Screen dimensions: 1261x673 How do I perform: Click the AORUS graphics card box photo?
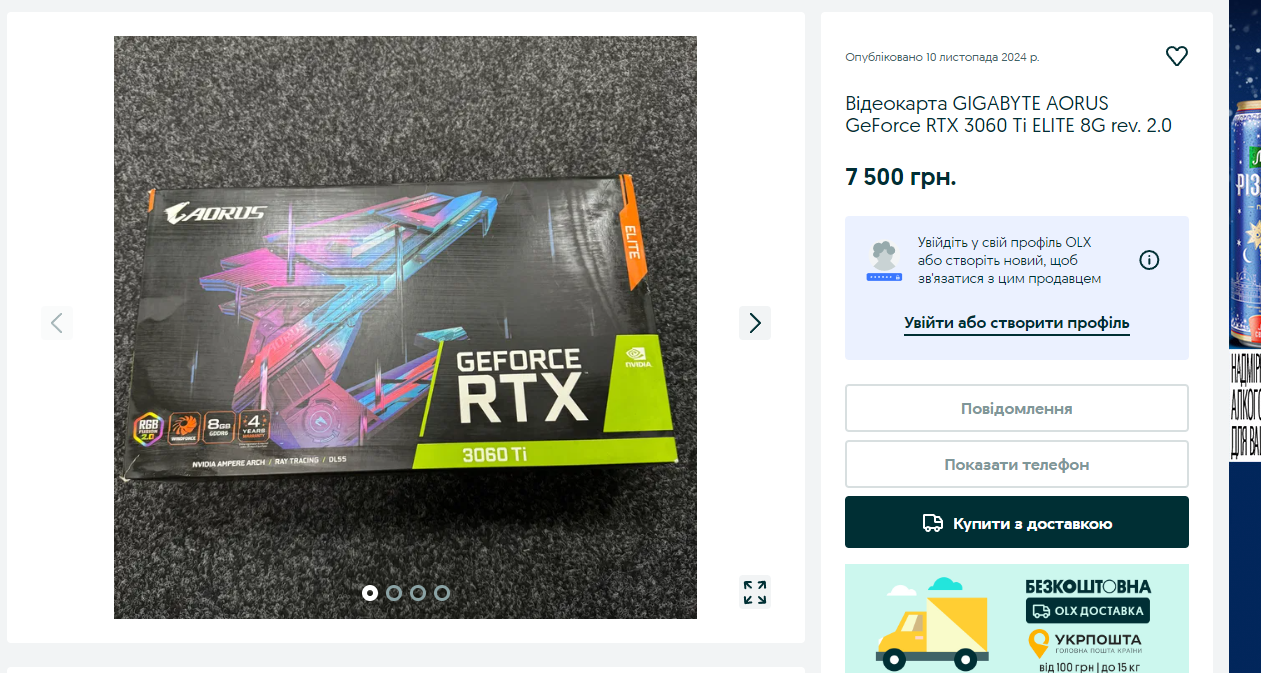[405, 327]
